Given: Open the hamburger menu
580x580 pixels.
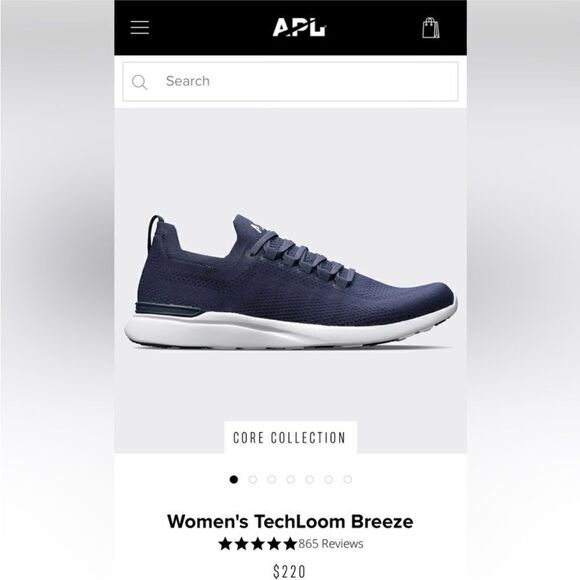Looking at the screenshot, I should [140, 28].
